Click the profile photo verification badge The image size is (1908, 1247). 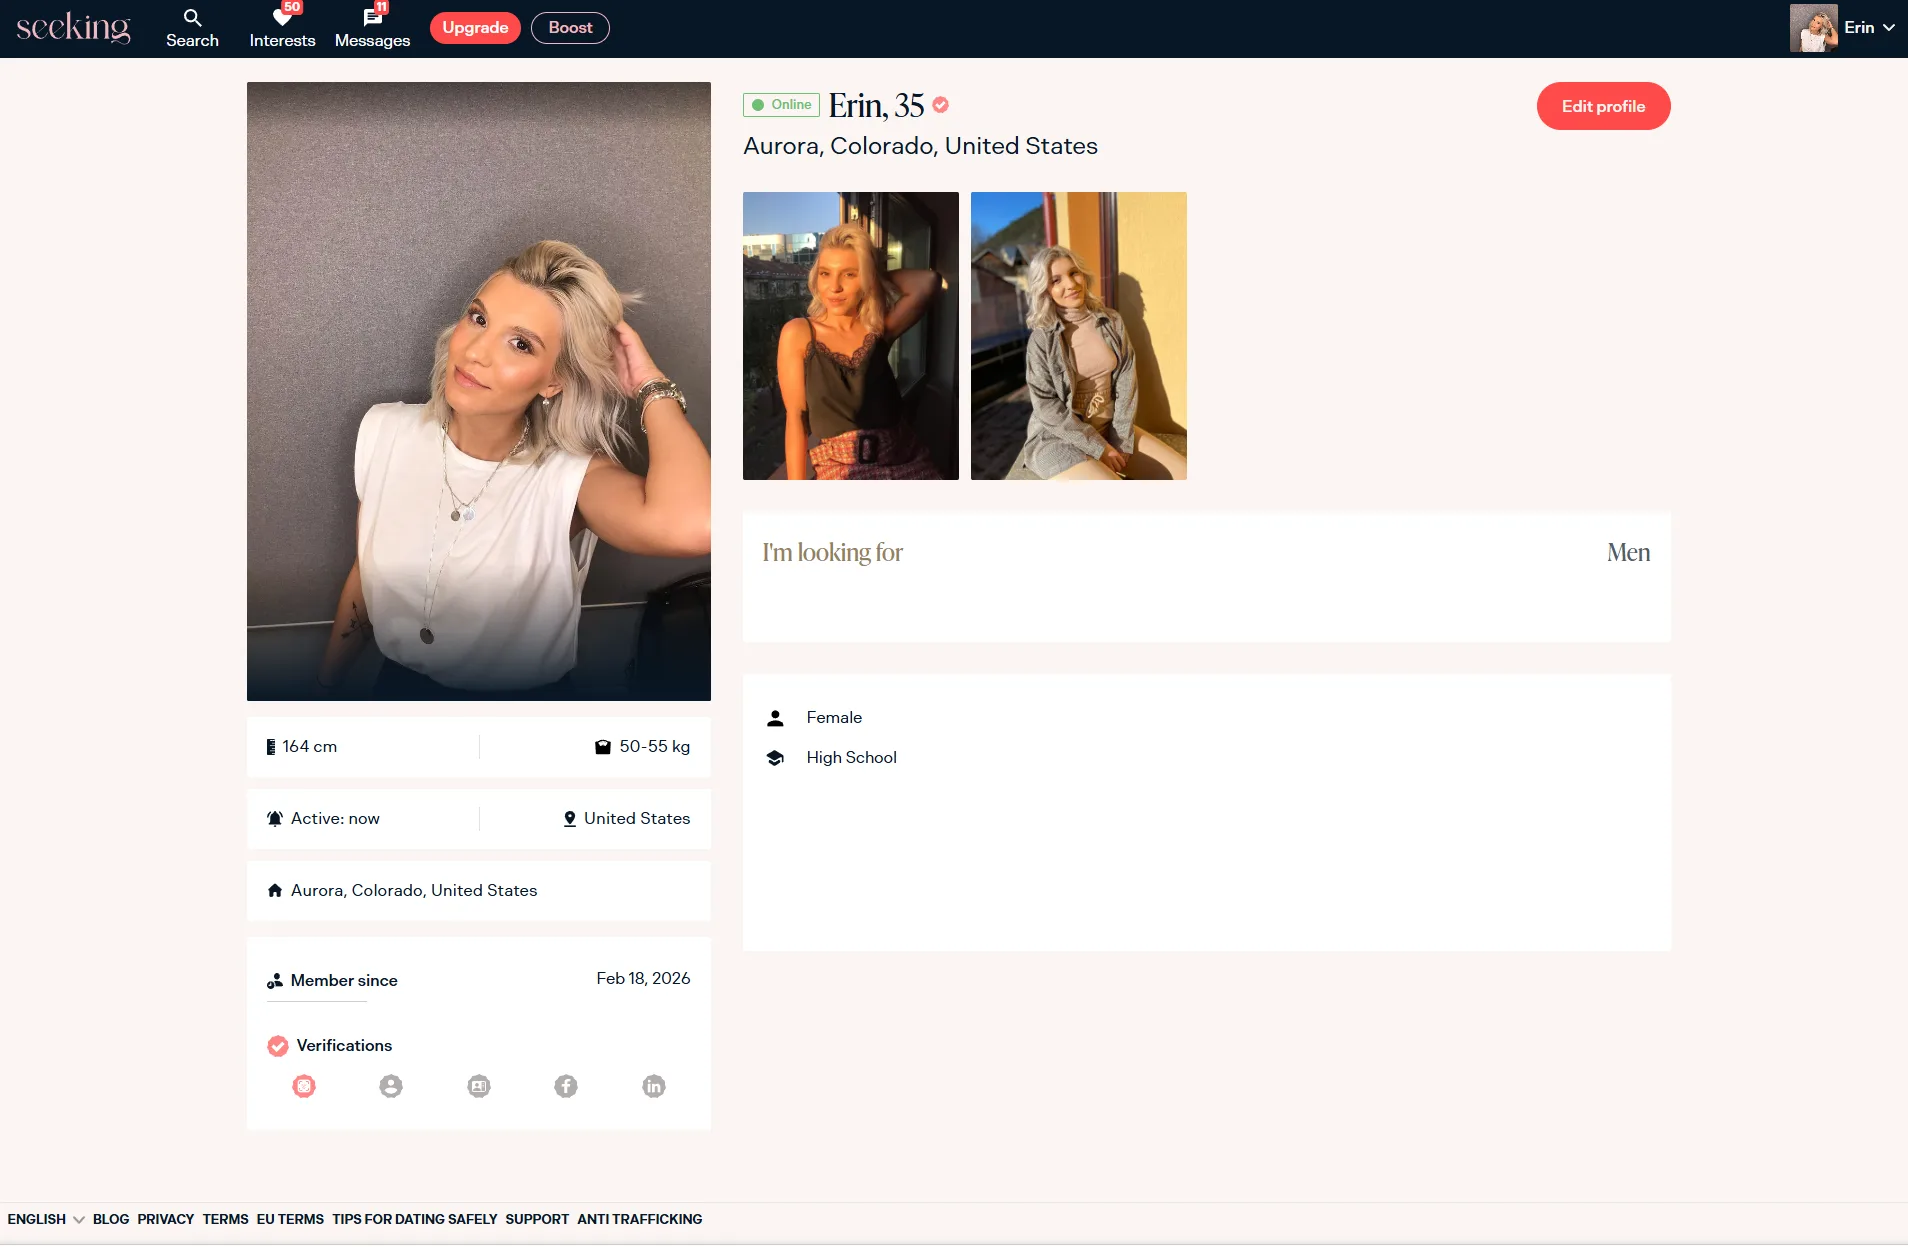(391, 1086)
